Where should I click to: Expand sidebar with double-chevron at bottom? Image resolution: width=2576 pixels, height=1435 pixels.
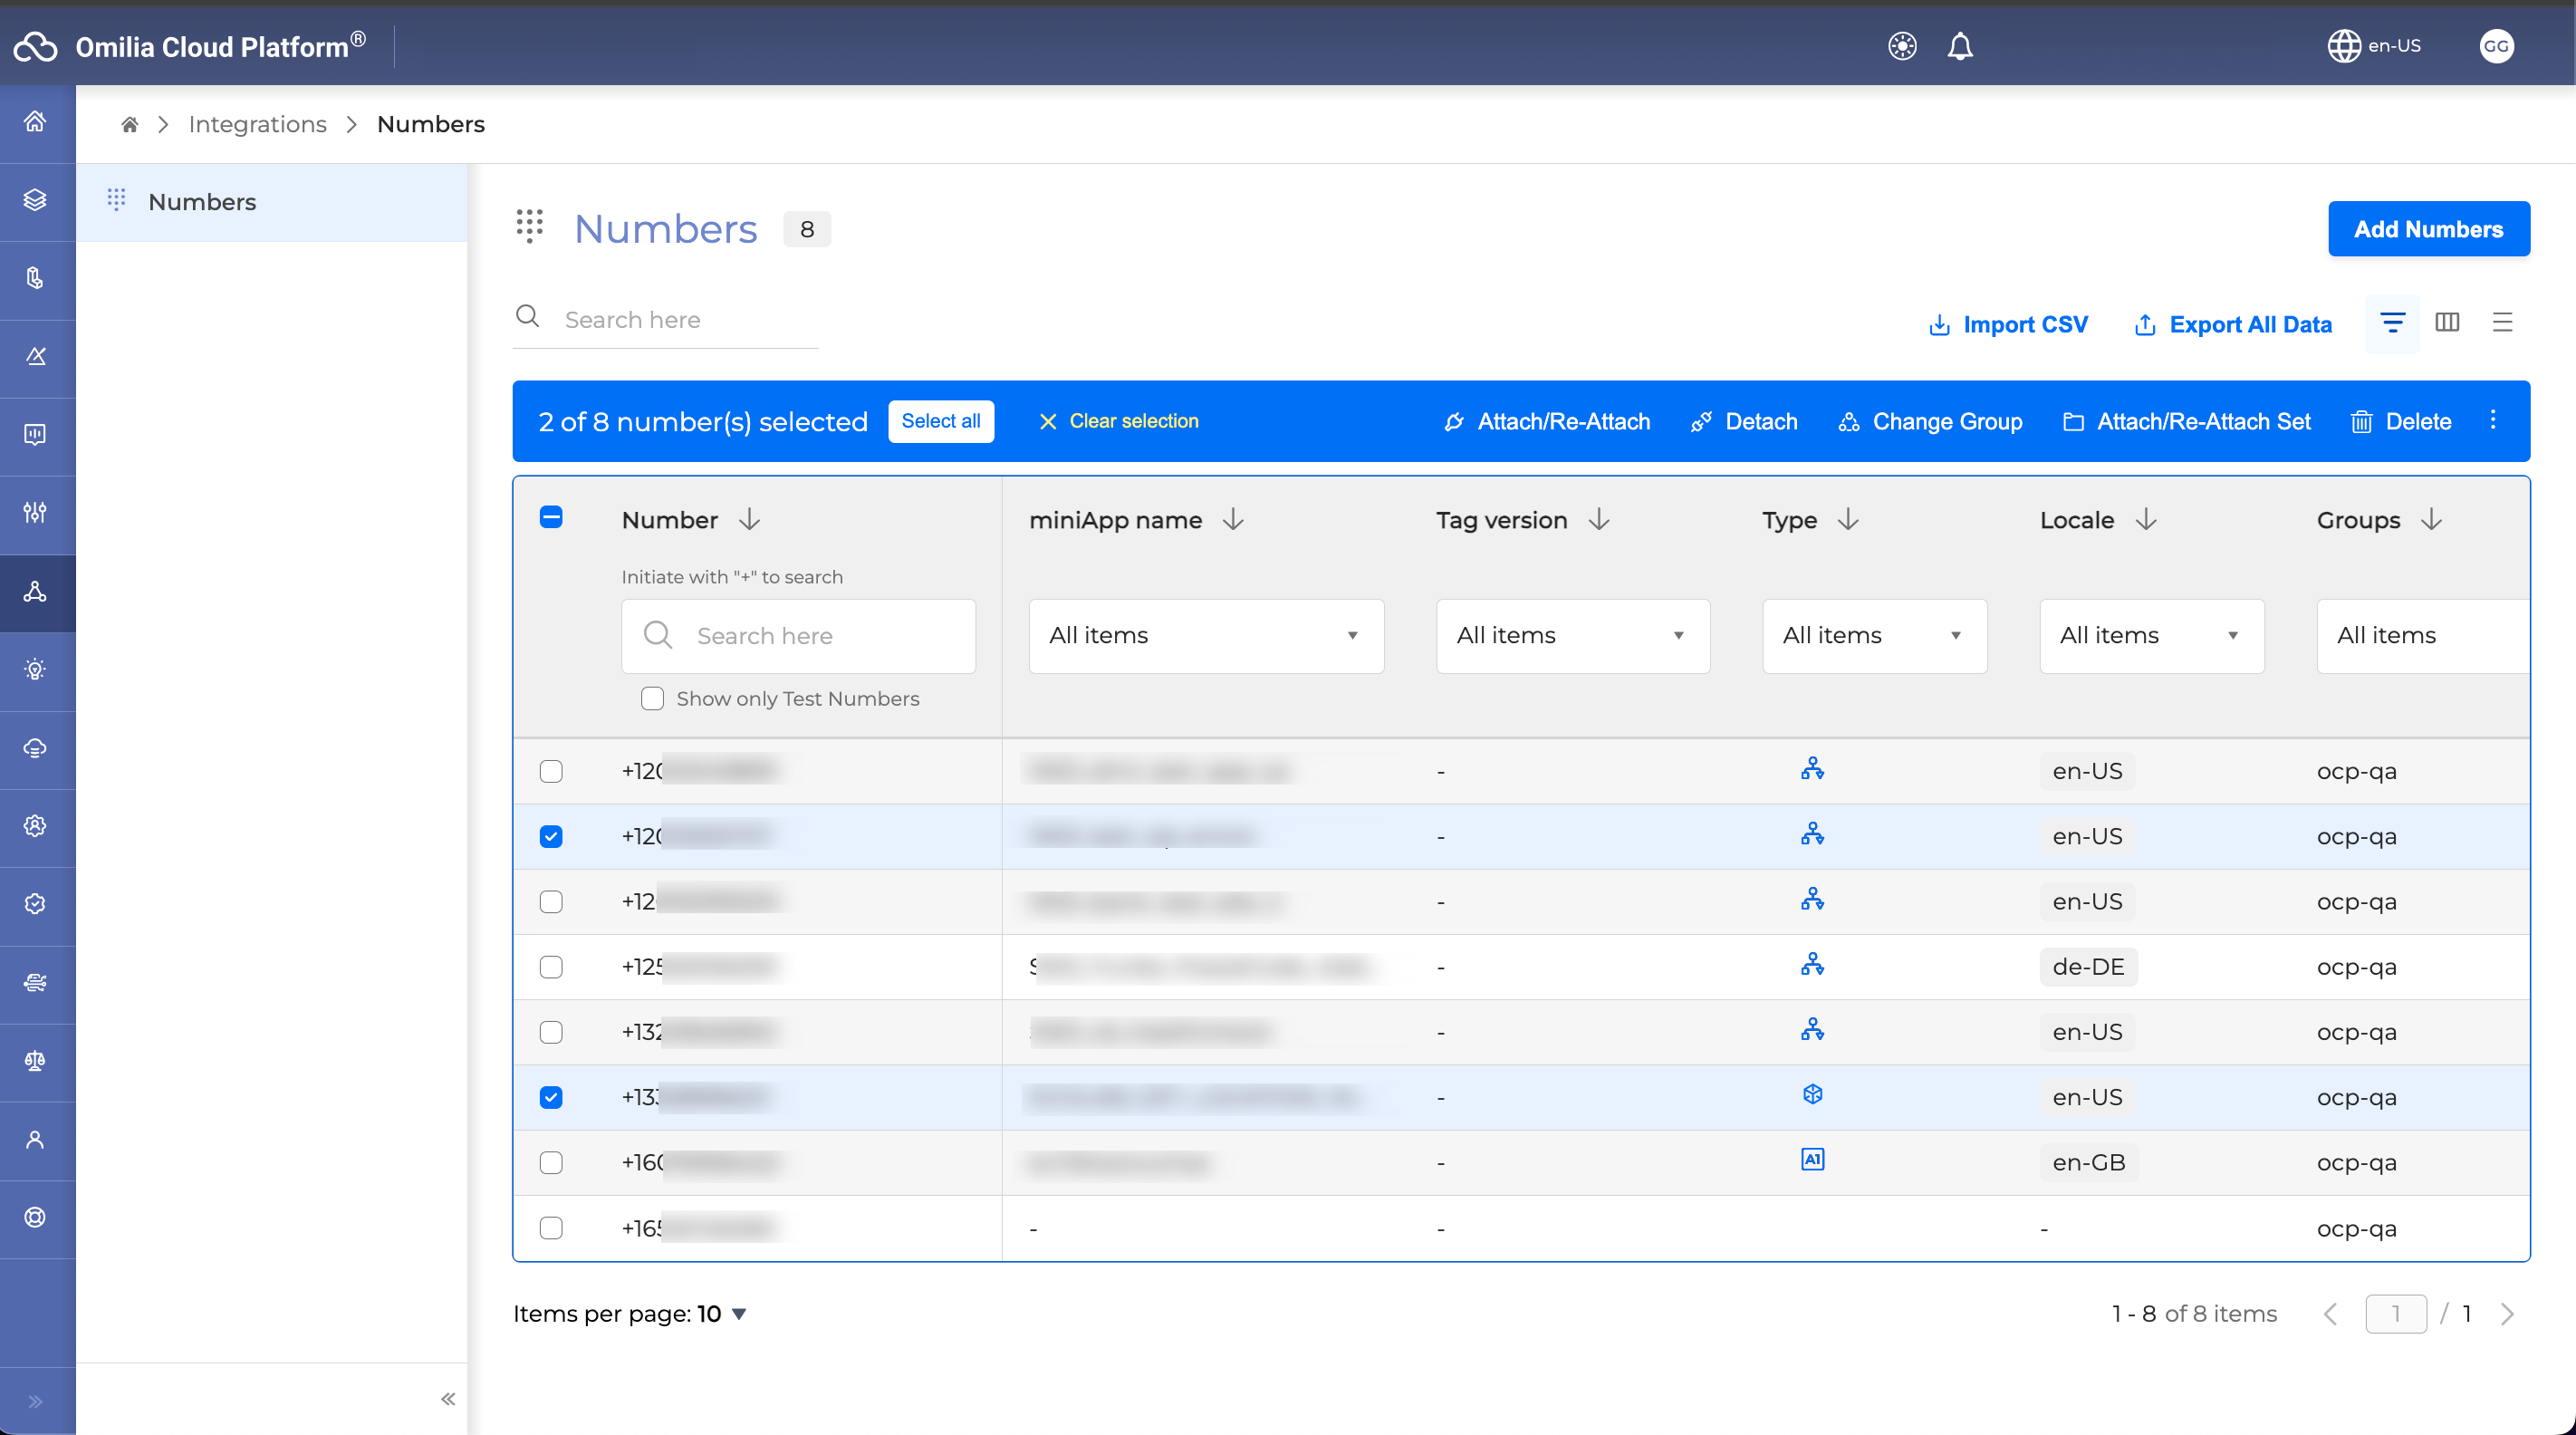tap(35, 1401)
